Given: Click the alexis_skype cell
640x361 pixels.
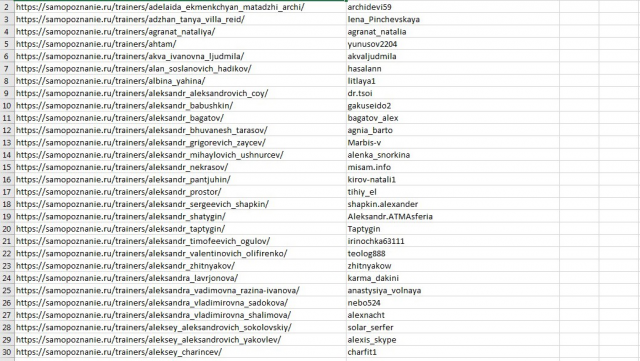Looking at the screenshot, I should coord(453,339).
